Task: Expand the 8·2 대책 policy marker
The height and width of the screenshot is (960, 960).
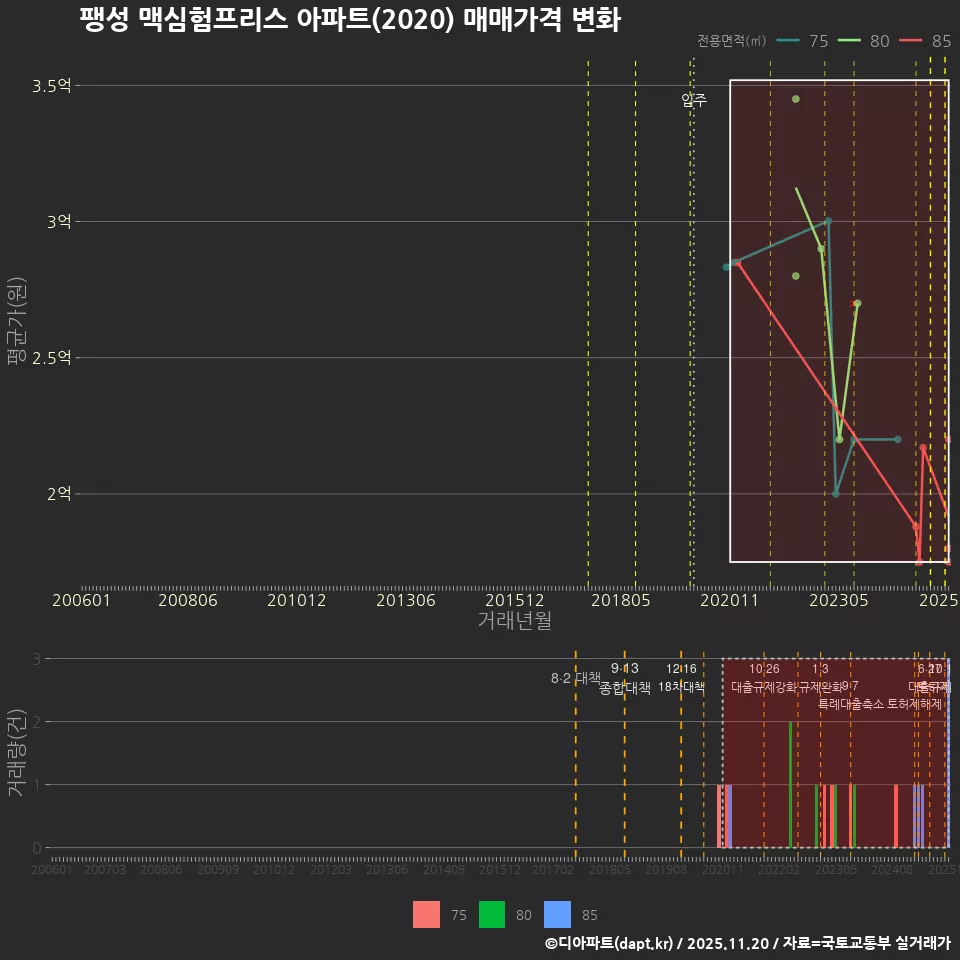Action: pos(575,679)
